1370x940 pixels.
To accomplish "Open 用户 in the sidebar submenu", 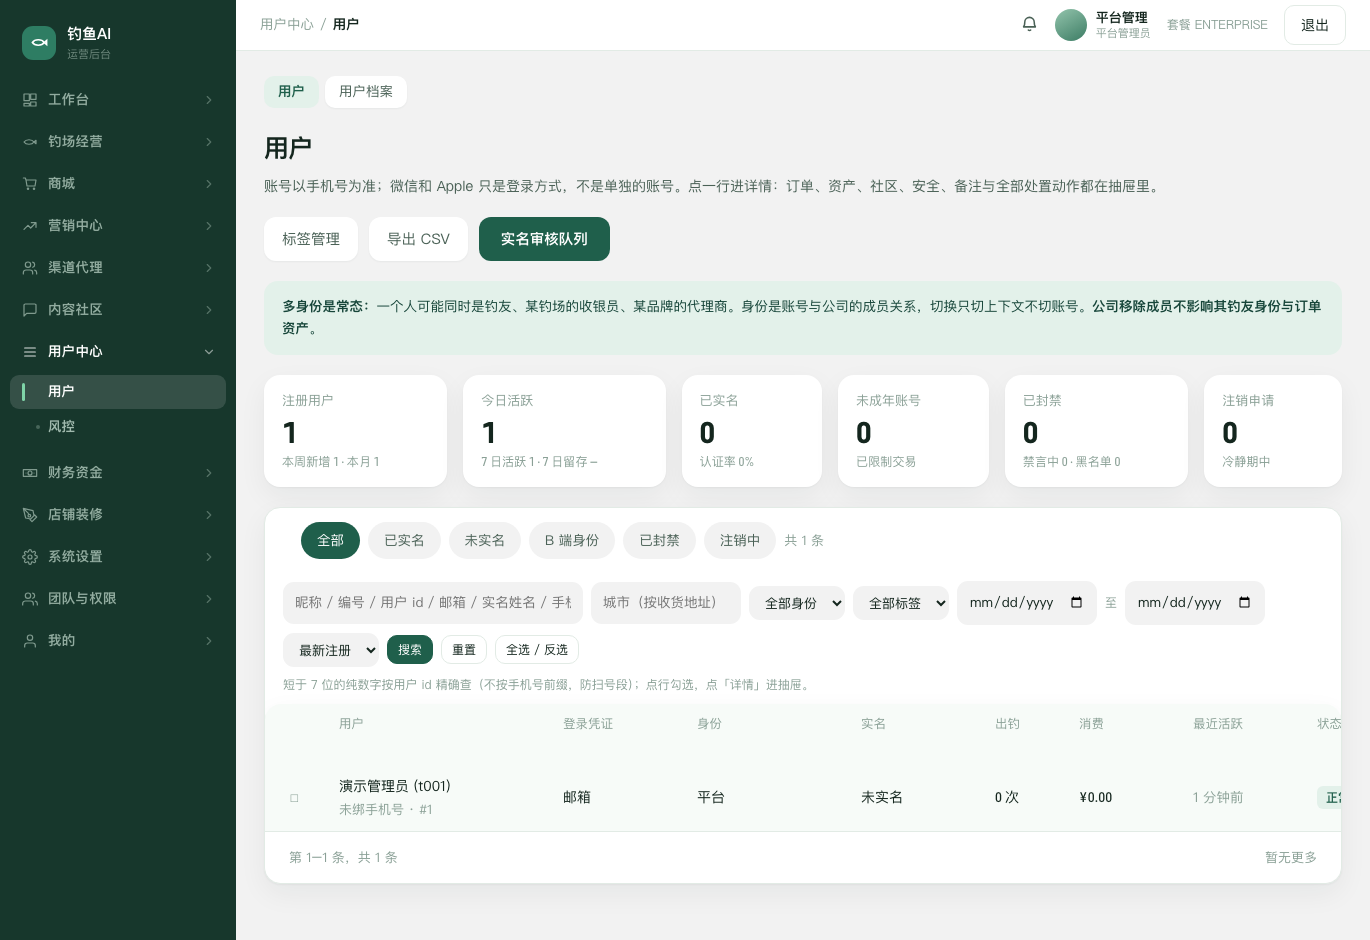I will (x=118, y=392).
